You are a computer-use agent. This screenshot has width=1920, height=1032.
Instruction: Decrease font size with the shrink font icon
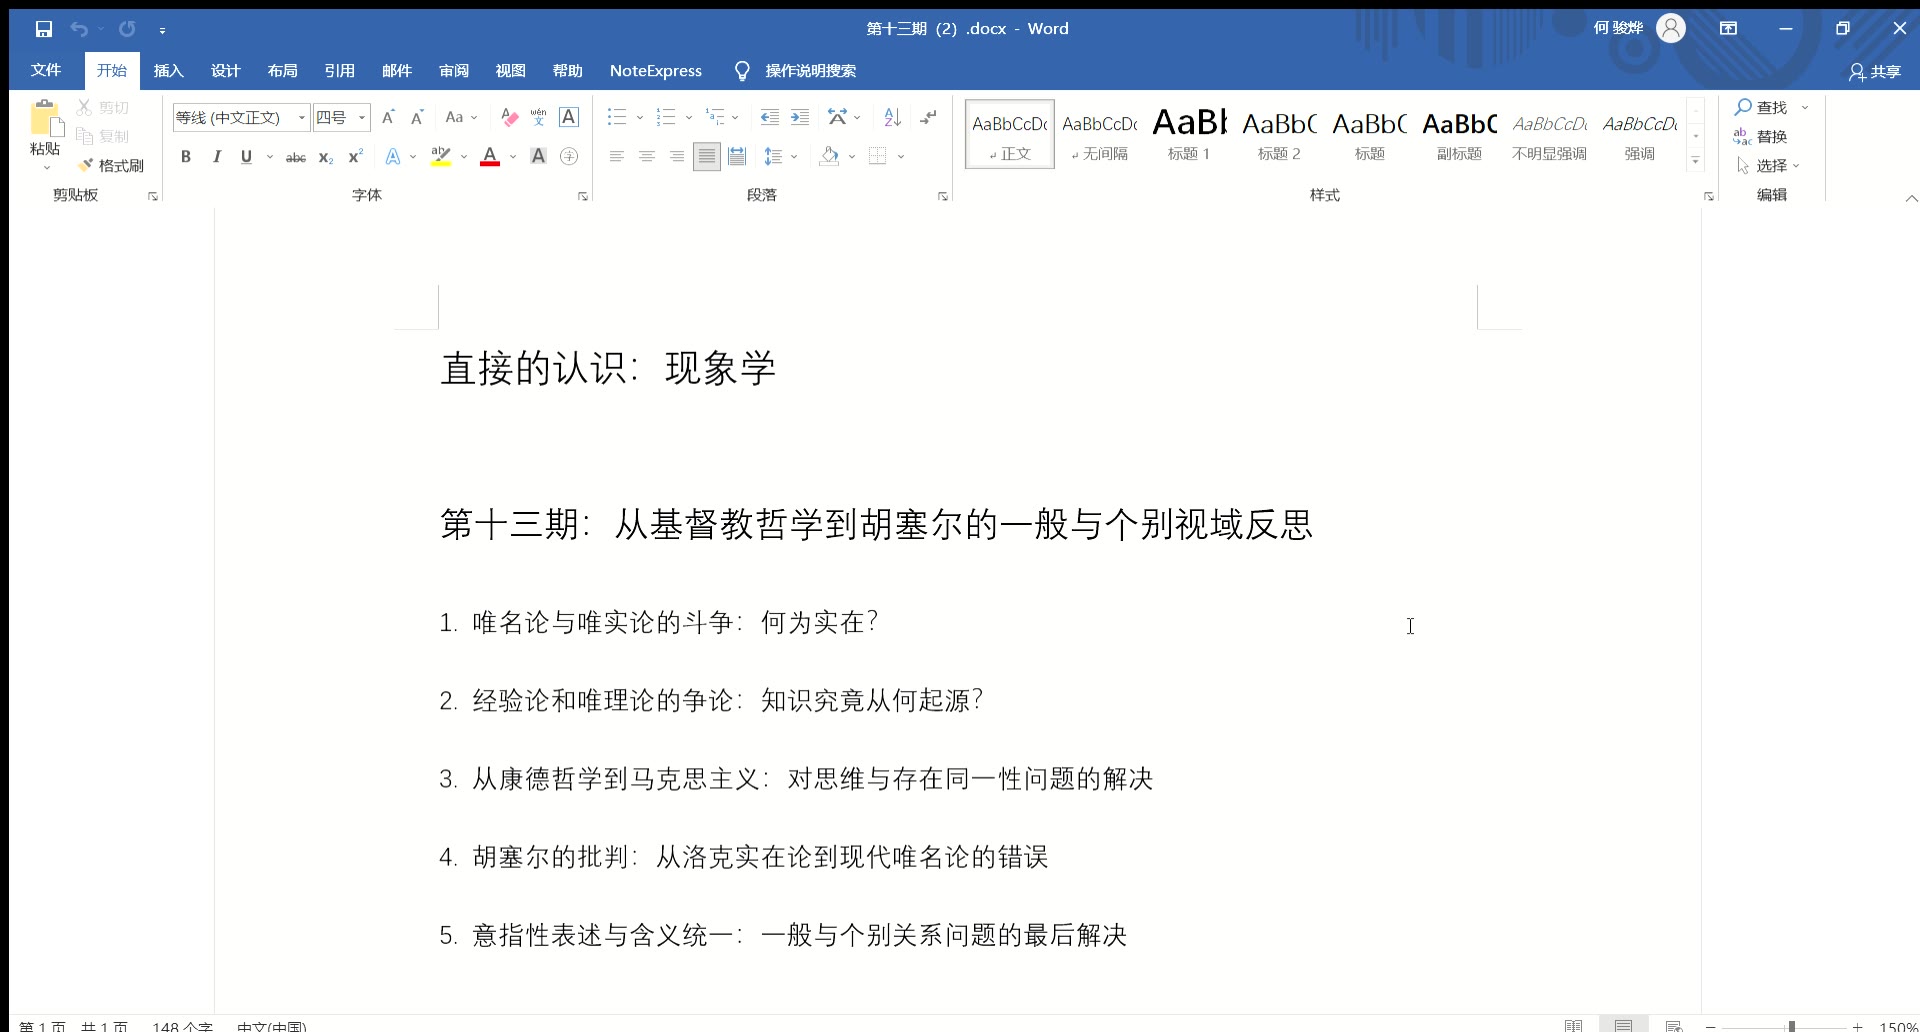click(418, 117)
